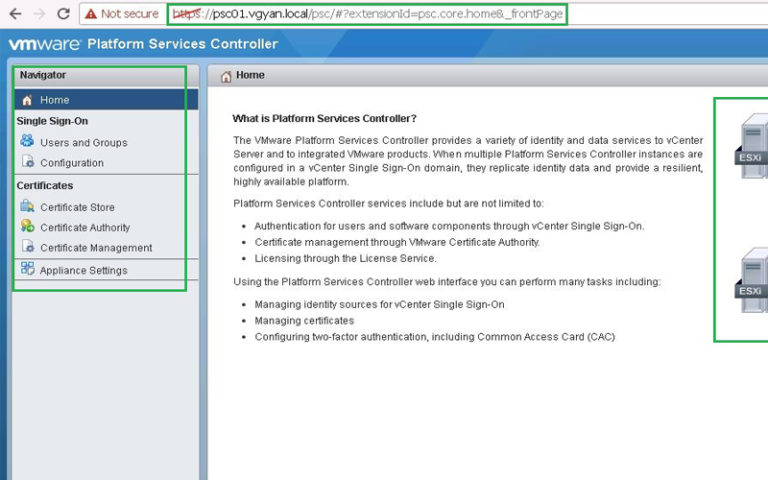Open the Certificate Store icon

[27, 207]
